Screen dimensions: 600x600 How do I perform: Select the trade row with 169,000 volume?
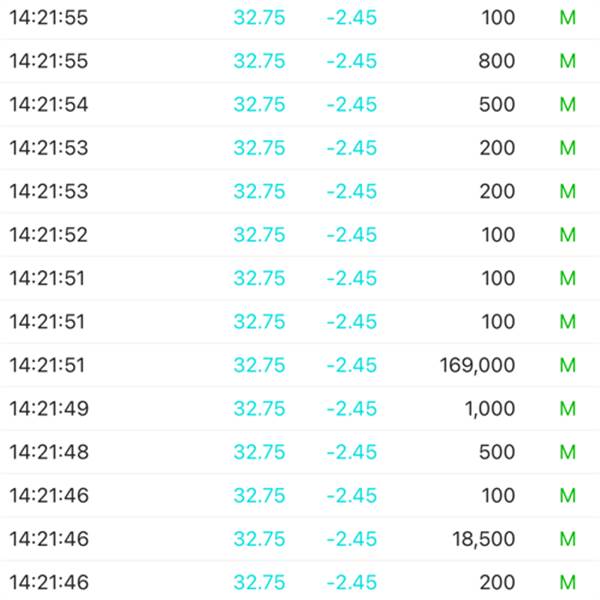click(x=300, y=365)
